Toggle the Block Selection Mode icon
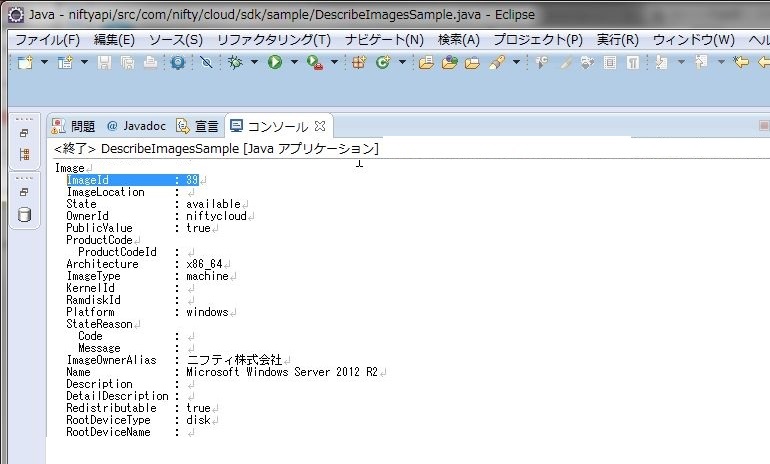Screen dimensions: 770x464 click(610, 62)
